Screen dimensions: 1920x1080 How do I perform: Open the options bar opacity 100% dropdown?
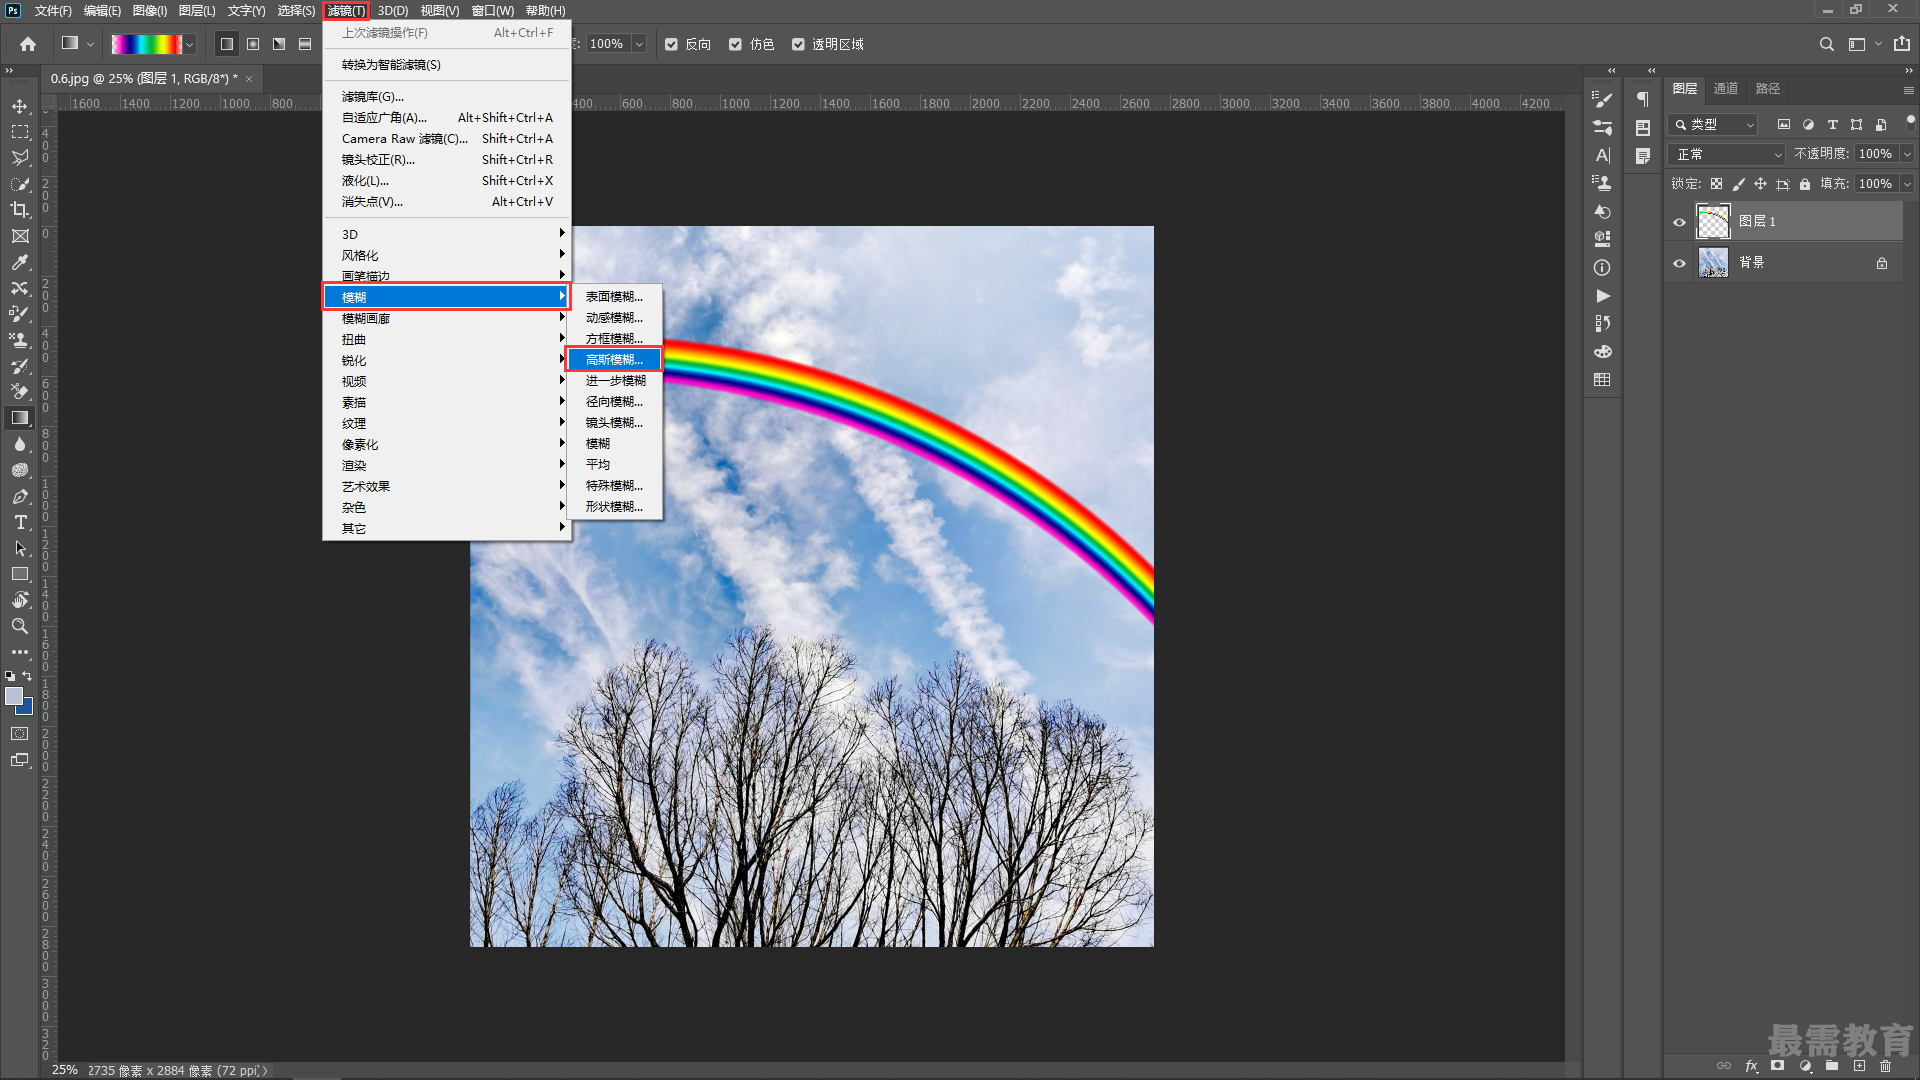click(638, 44)
